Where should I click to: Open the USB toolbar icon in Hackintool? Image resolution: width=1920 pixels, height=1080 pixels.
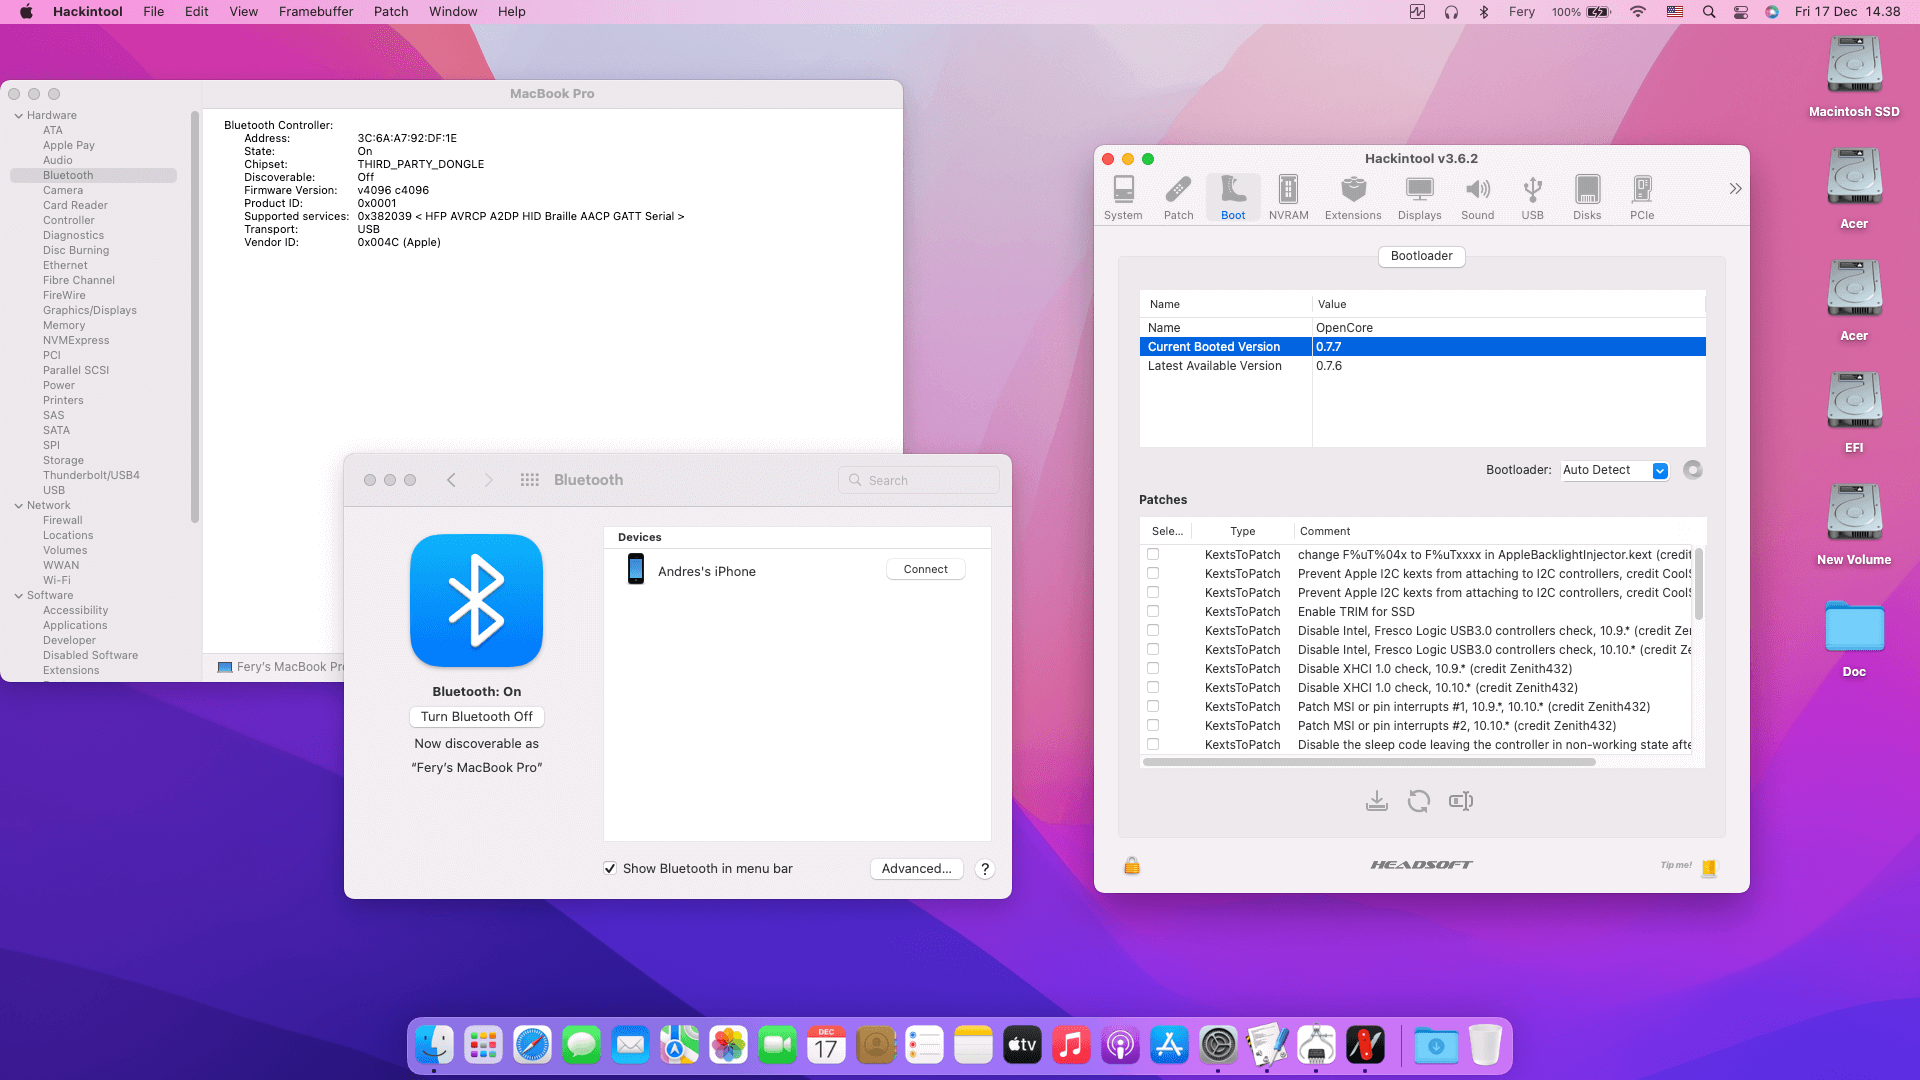[1532, 197]
